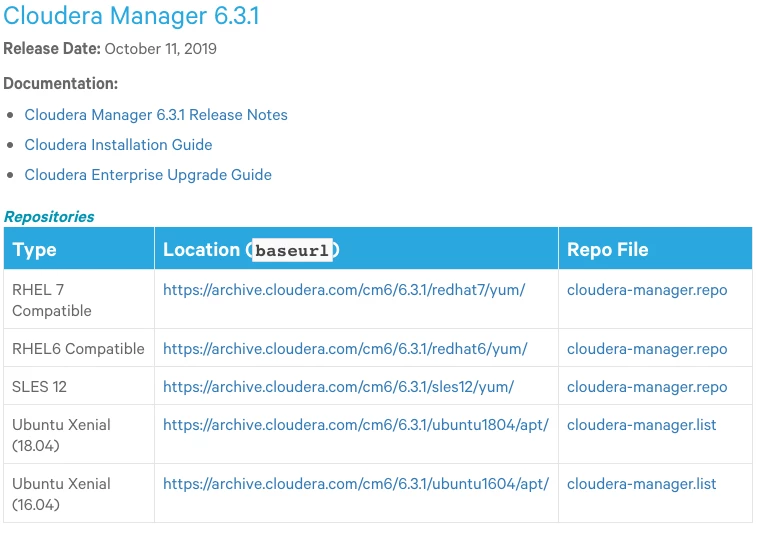Image resolution: width=764 pixels, height=534 pixels.
Task: Open the redhat6 yum repository URL
Action: 345,349
